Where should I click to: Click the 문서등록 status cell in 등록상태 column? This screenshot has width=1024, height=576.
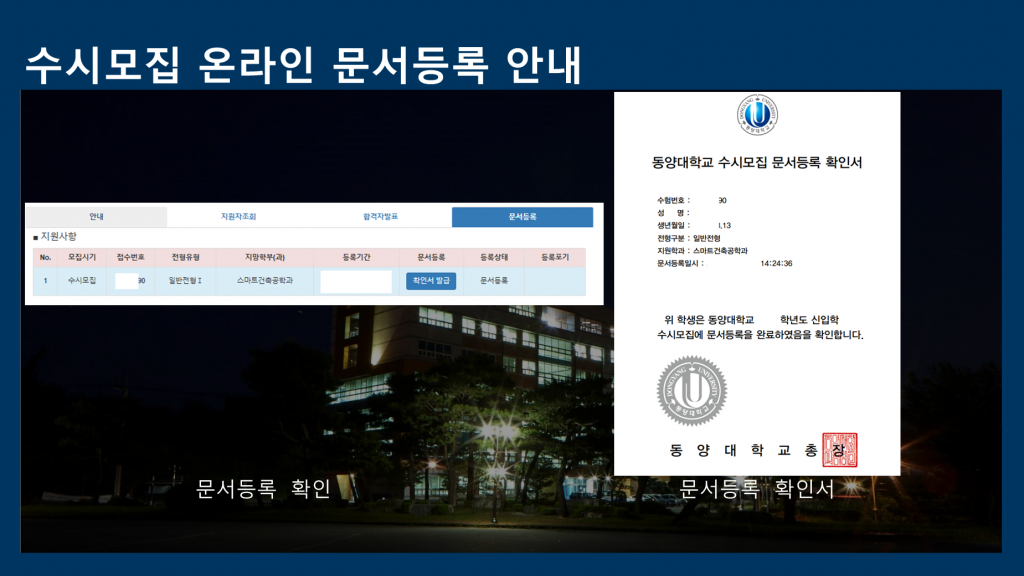[x=494, y=281]
